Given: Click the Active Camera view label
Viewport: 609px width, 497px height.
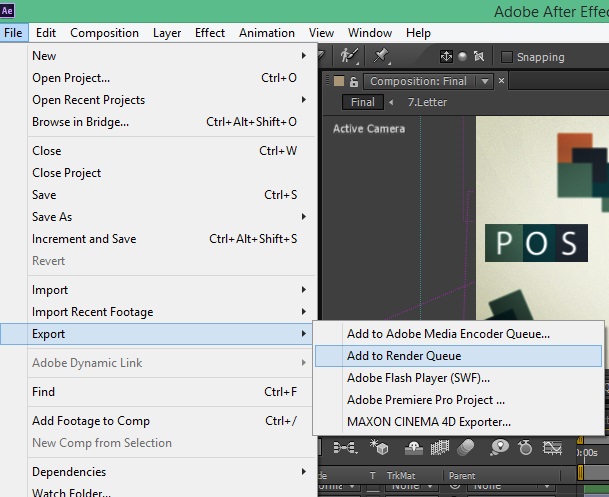Looking at the screenshot, I should [369, 129].
